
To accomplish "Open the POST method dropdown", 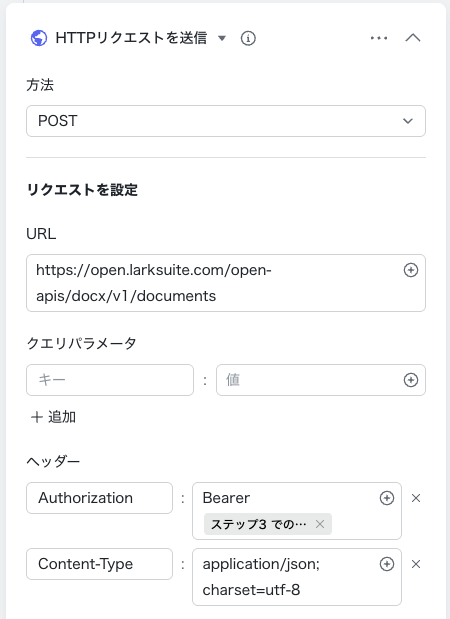I will click(x=226, y=121).
